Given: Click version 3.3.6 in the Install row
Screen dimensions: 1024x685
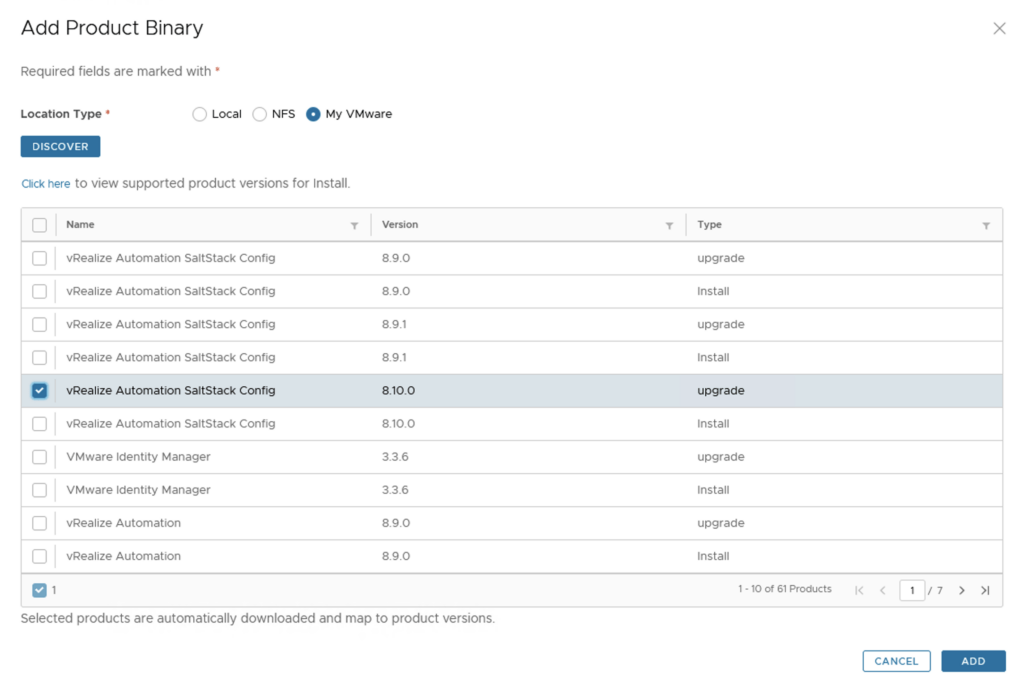Looking at the screenshot, I should click(395, 490).
